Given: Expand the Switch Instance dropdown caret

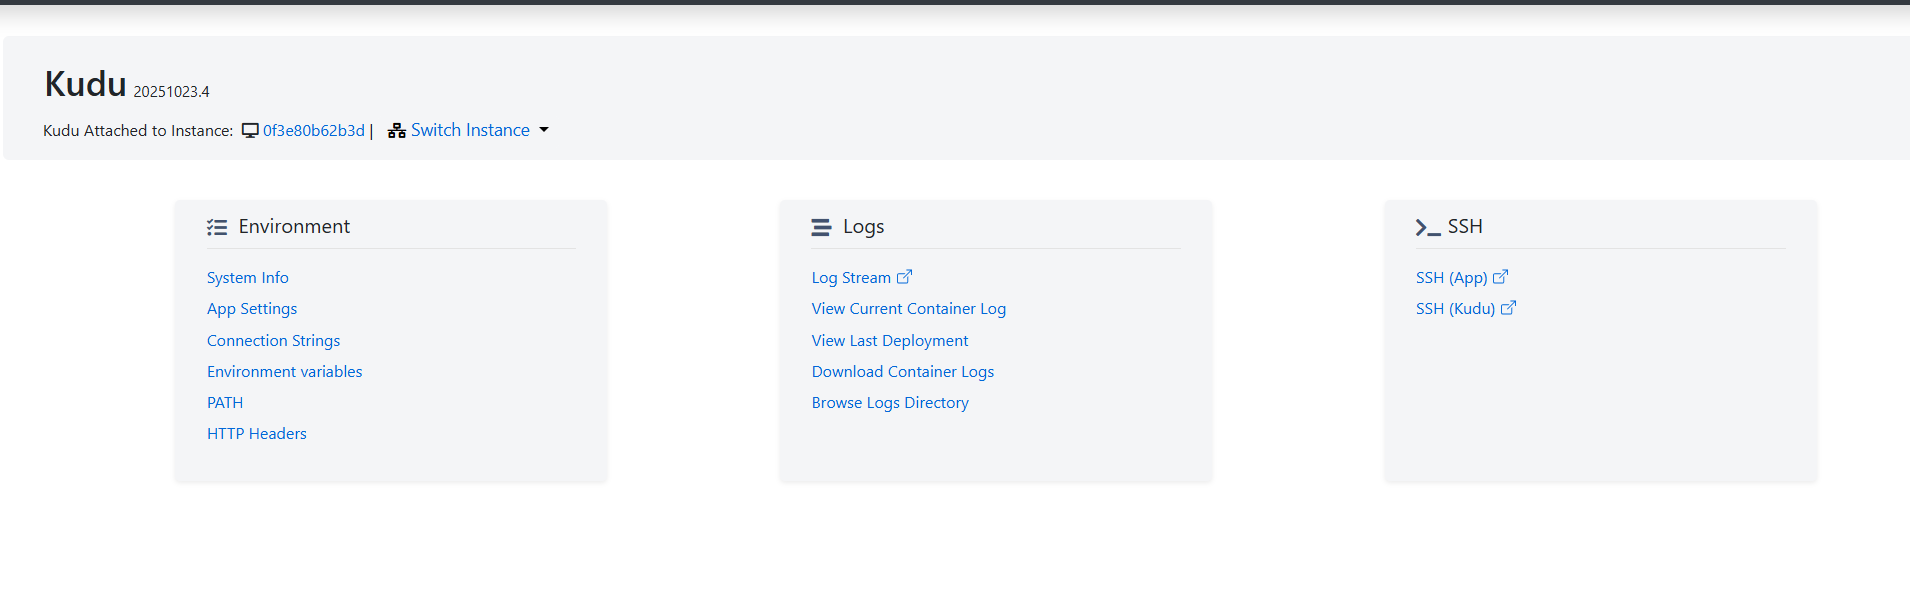Looking at the screenshot, I should (544, 130).
